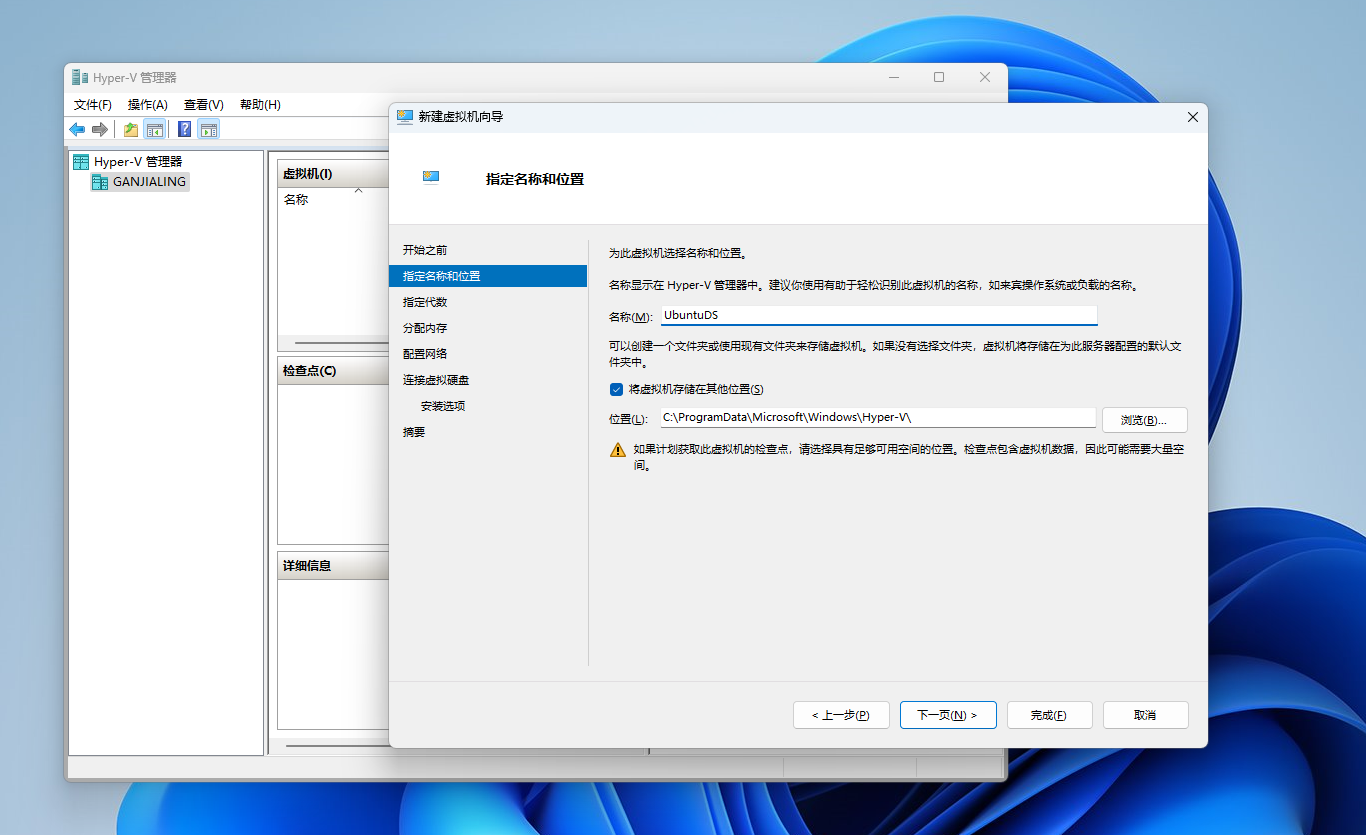
Task: Toggle the Show/Hide Action Pane toolbar icon
Action: click(208, 129)
